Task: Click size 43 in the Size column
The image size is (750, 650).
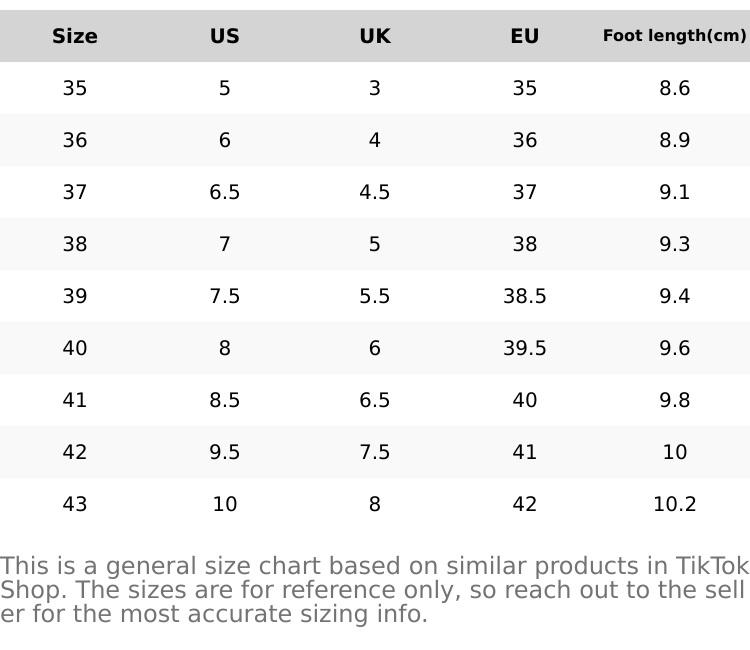Action: [75, 504]
